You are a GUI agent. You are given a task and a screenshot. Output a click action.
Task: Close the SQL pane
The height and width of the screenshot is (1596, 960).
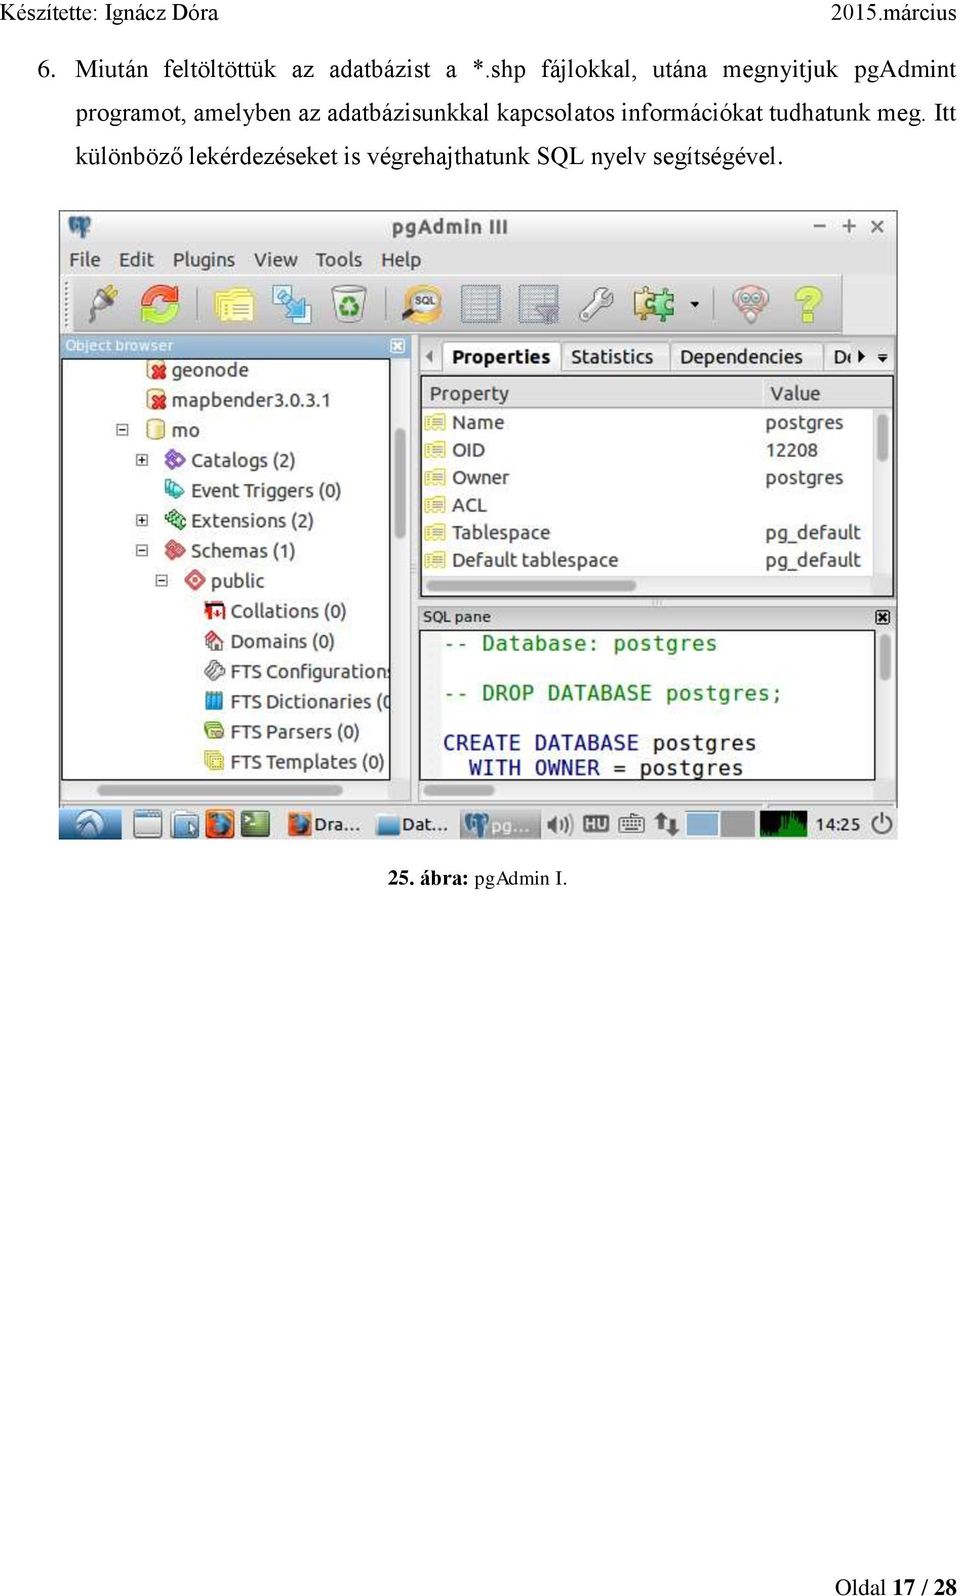882,617
